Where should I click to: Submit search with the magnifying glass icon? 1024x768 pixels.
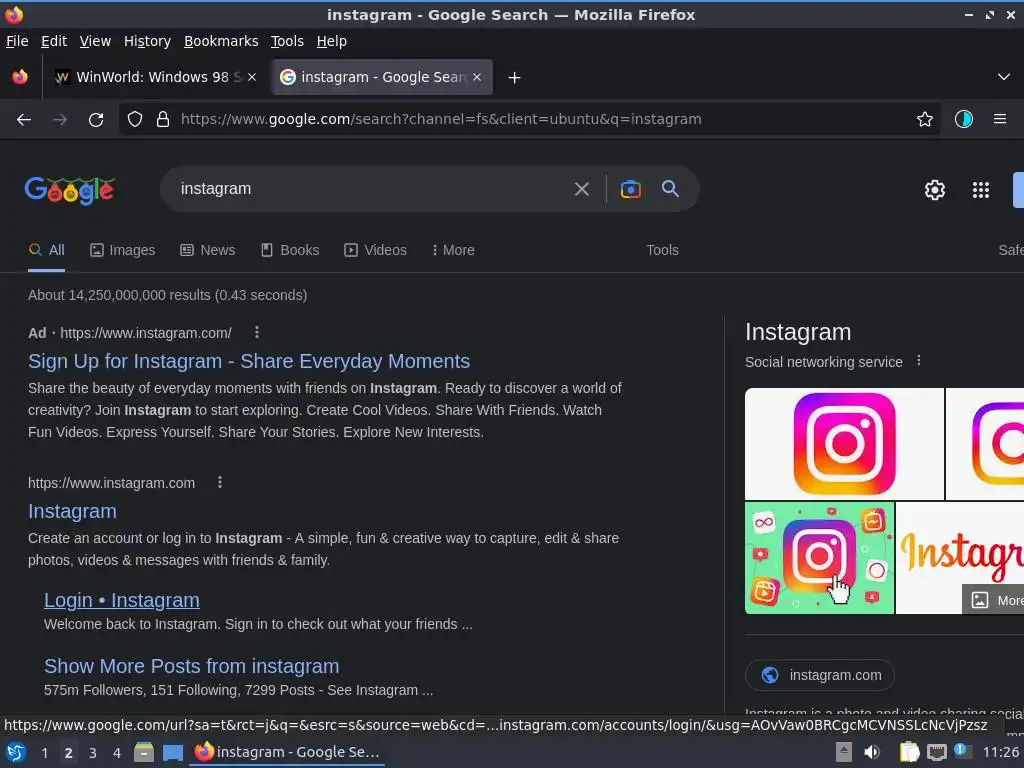coord(670,189)
